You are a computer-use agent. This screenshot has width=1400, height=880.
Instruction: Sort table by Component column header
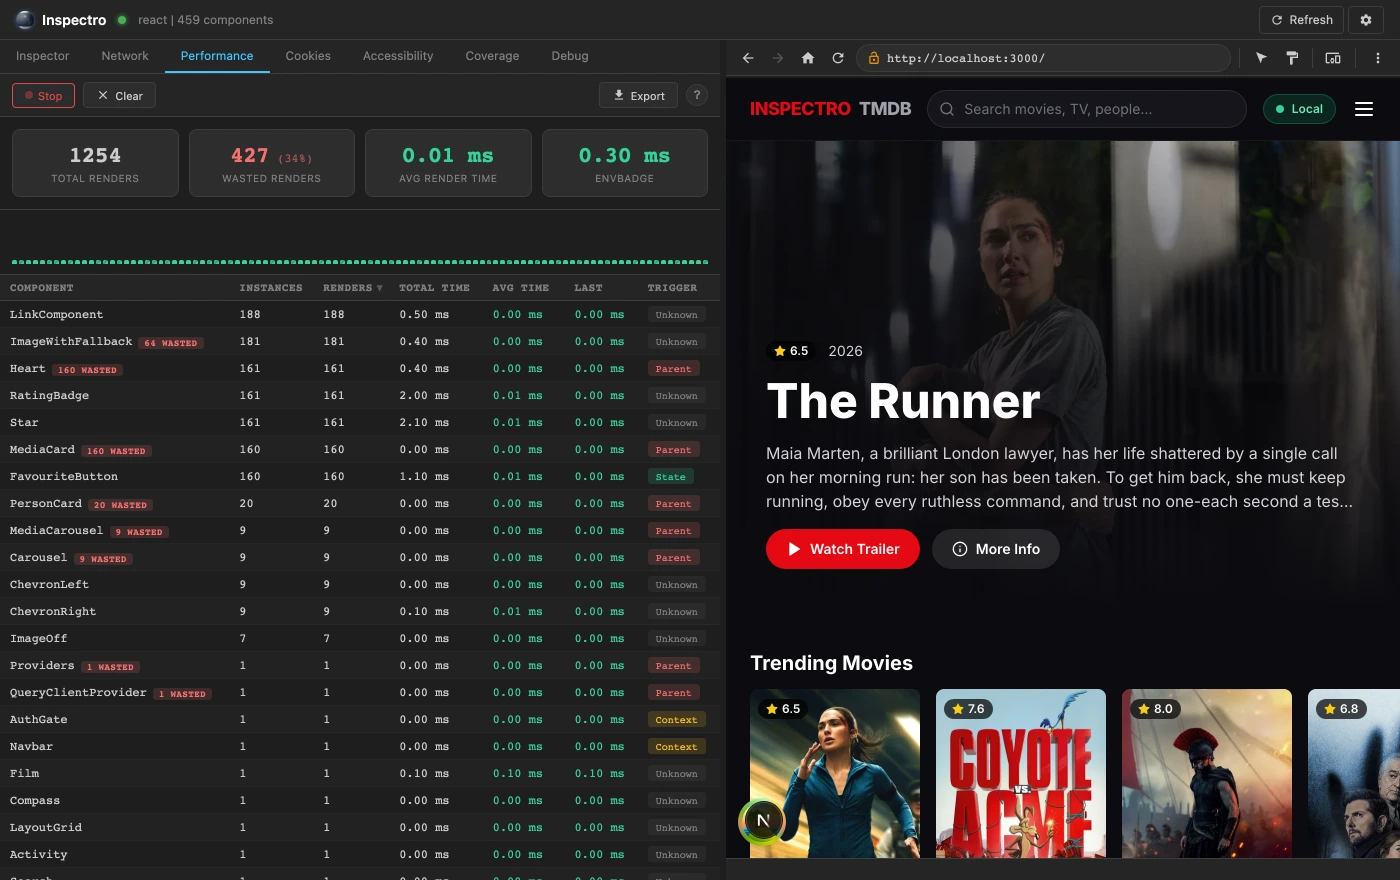41,288
